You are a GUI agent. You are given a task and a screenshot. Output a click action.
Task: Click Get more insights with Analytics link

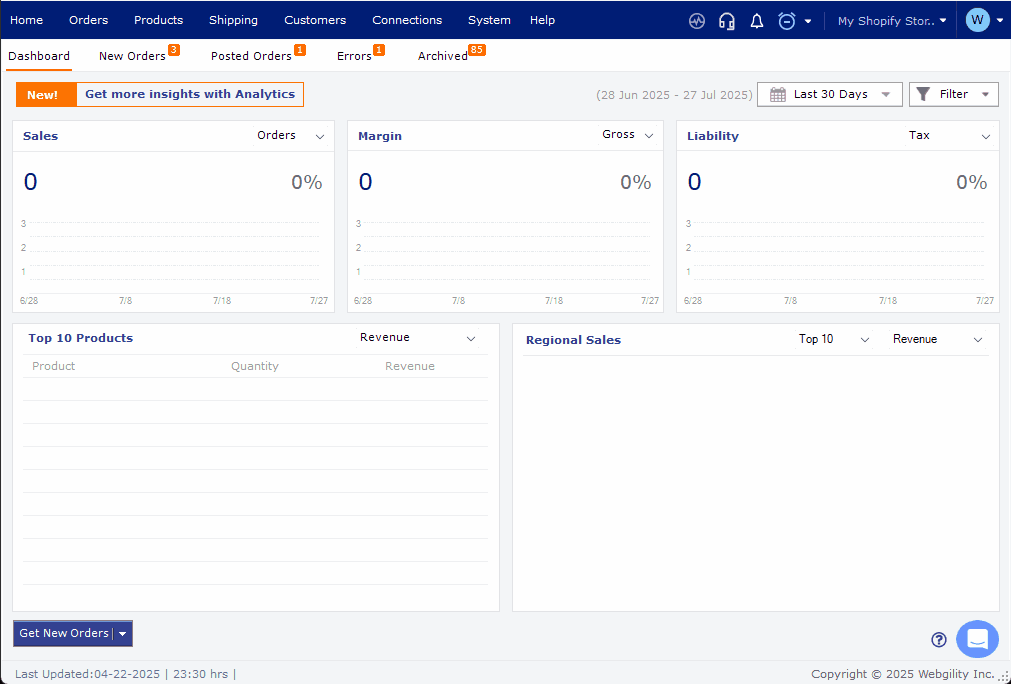(190, 95)
